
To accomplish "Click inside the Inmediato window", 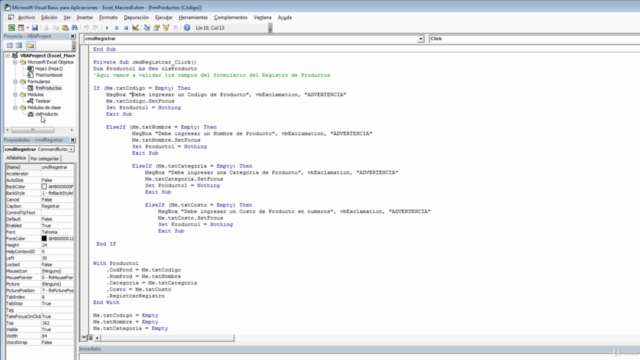I will tap(359, 356).
